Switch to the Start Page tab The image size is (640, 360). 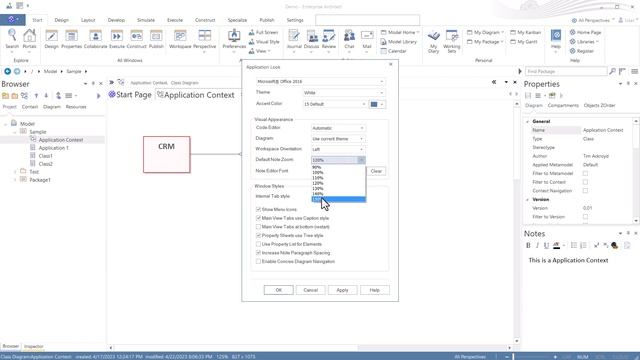[130, 95]
